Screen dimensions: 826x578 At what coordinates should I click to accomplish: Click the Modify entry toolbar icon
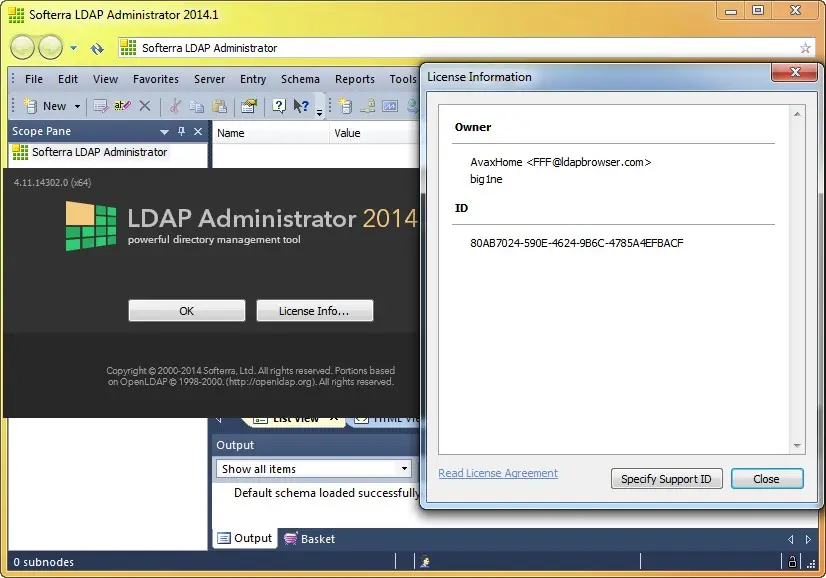coord(100,106)
